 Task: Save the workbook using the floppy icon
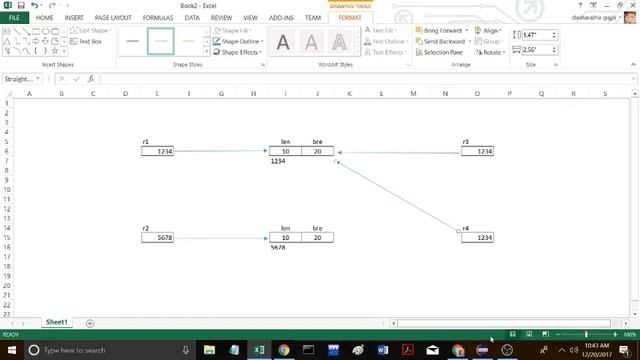(21, 5)
